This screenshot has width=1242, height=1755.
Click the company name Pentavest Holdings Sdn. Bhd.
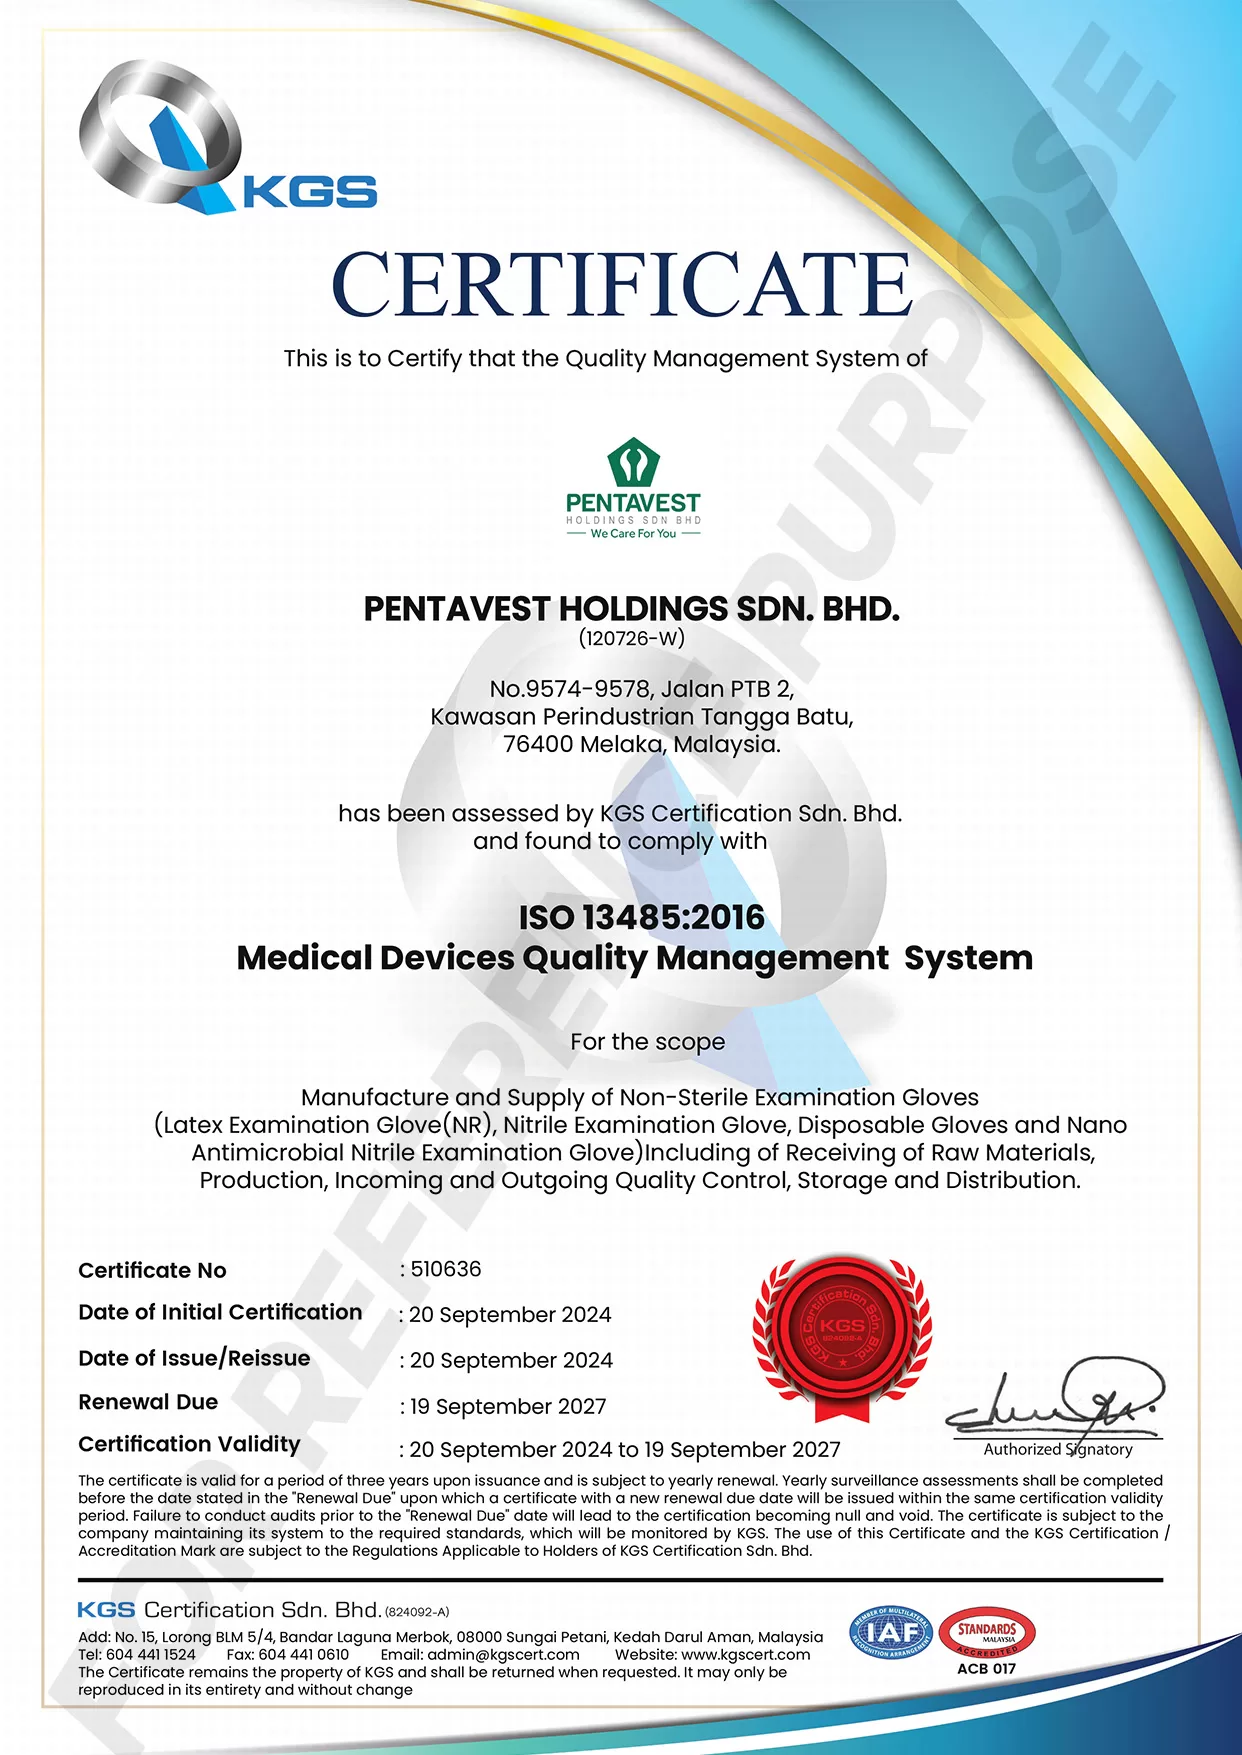[631, 608]
